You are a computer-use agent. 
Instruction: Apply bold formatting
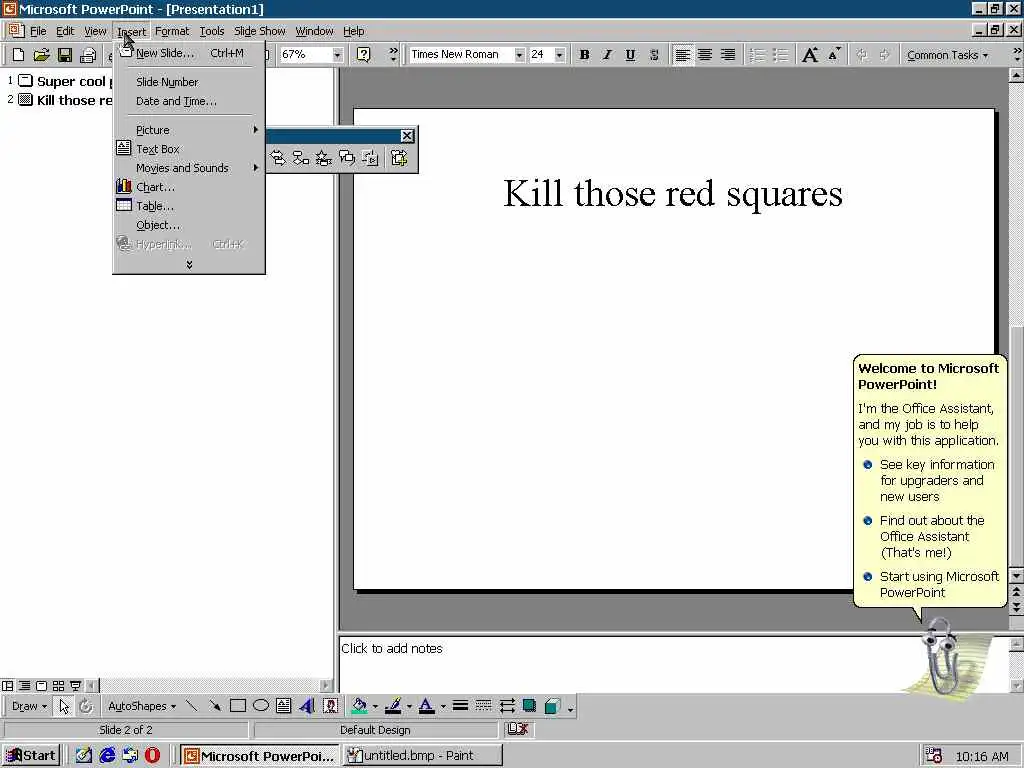pyautogui.click(x=584, y=55)
